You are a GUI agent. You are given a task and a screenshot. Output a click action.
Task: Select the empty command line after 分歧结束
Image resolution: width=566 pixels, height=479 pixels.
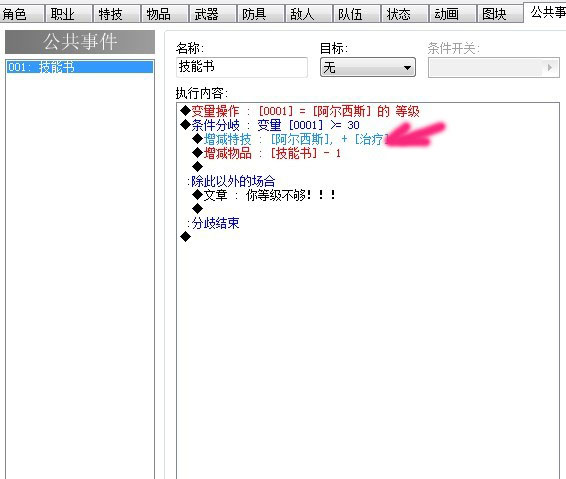[186, 237]
